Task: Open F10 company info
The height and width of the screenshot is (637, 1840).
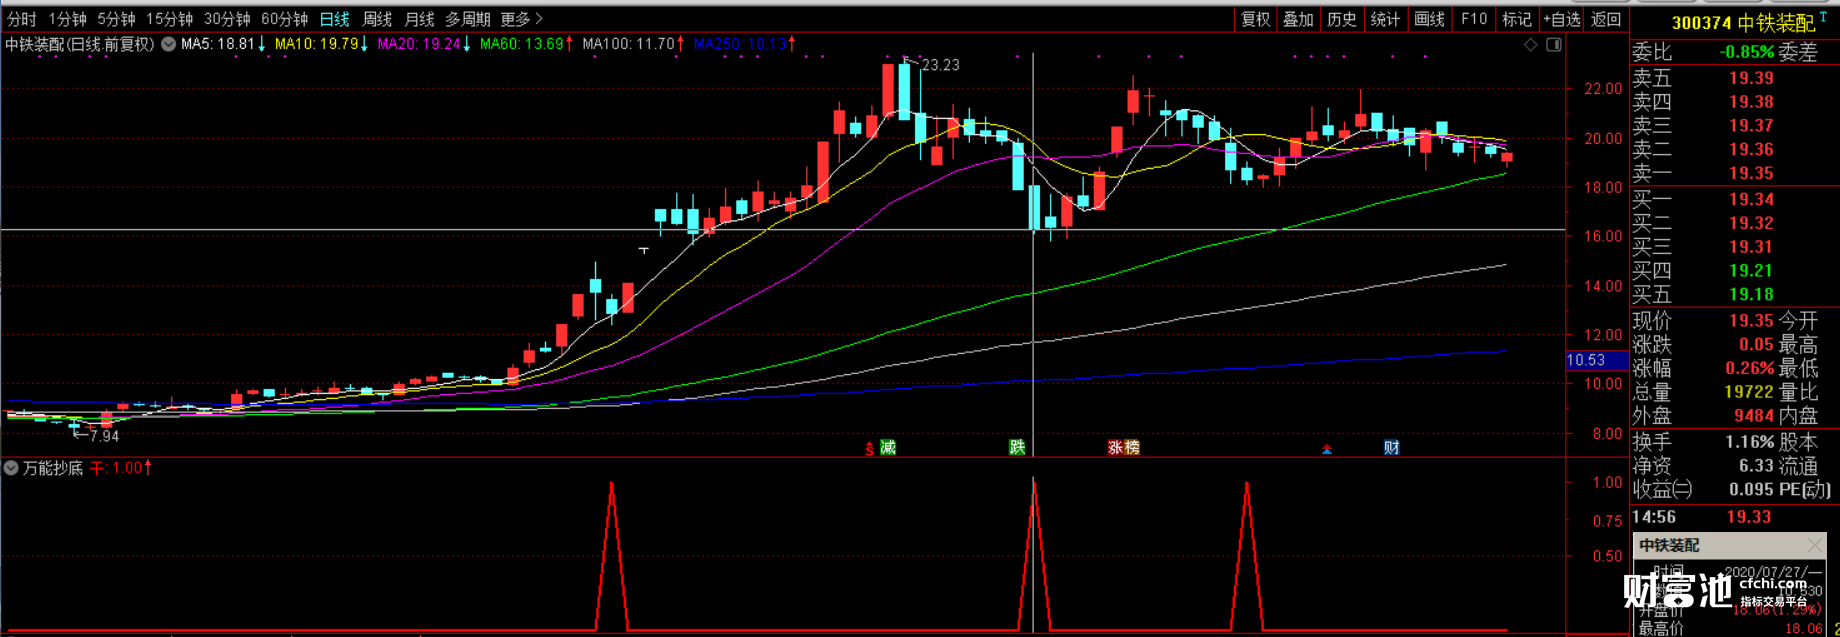Action: pos(1474,19)
